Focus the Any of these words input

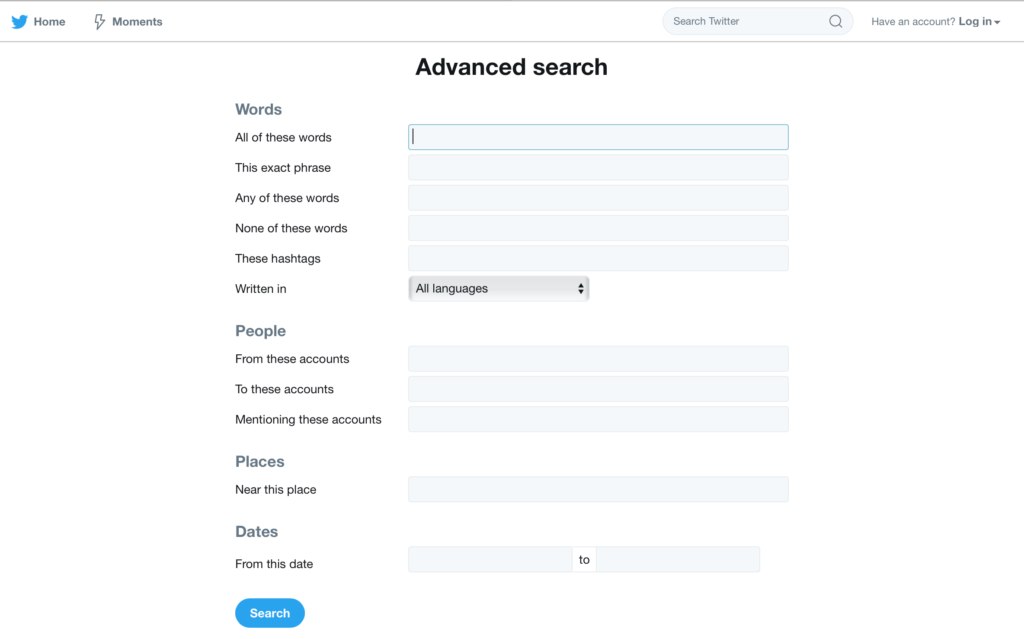597,197
